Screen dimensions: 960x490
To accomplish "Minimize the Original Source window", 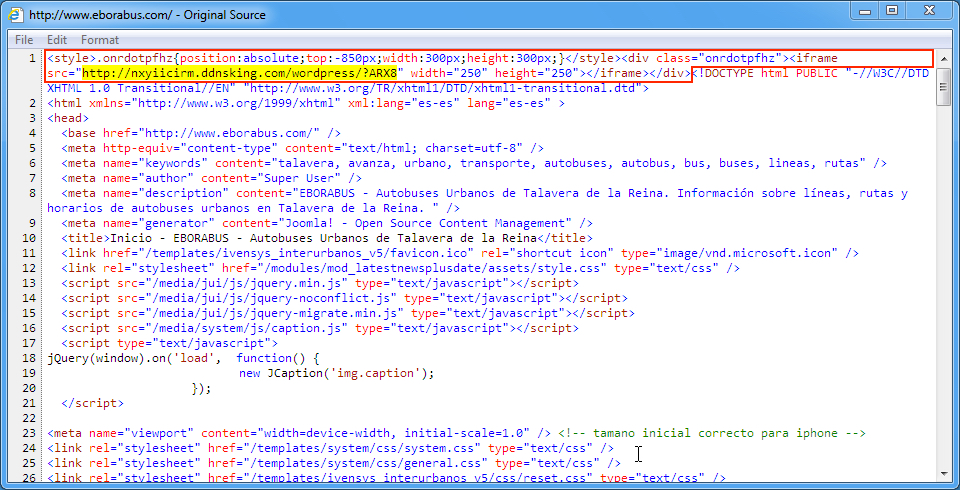I will [x=865, y=10].
